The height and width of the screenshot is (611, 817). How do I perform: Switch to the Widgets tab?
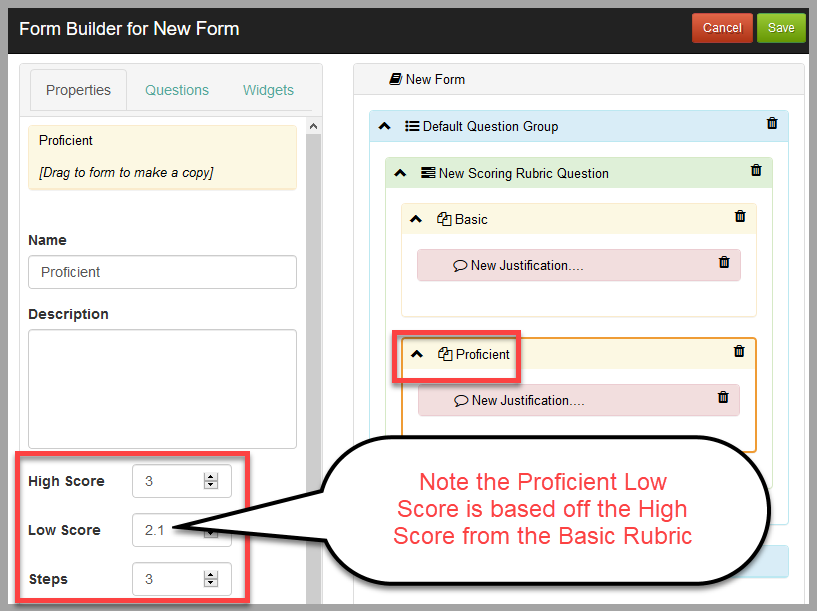pyautogui.click(x=268, y=90)
